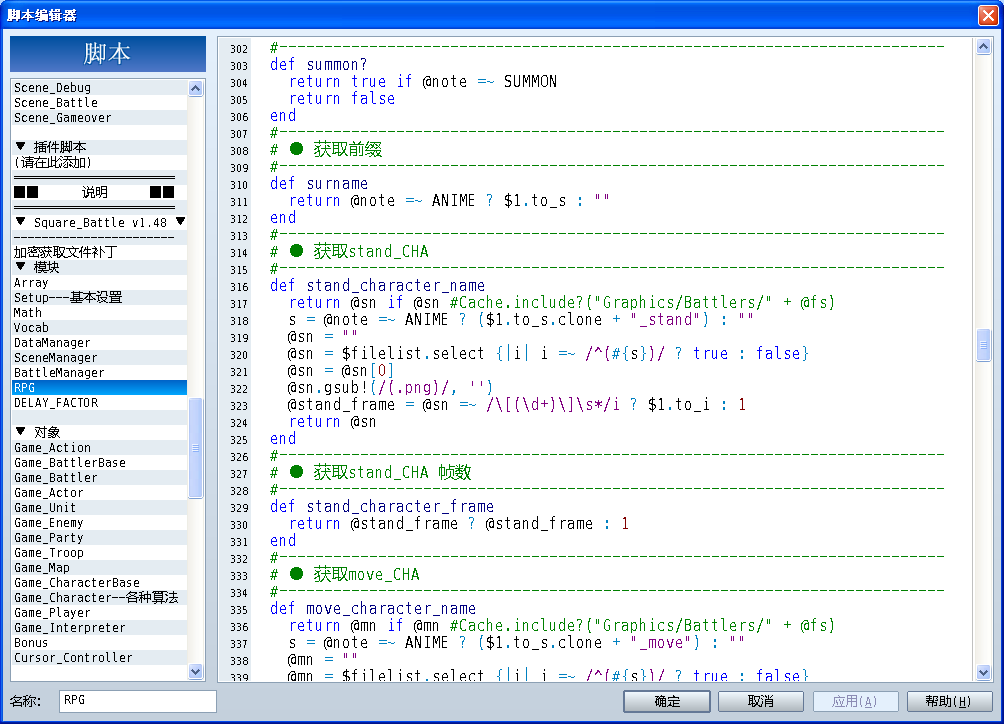Image resolution: width=1004 pixels, height=724 pixels.
Task: Select the ▼ 插件脚本 section entry
Action: click(100, 147)
